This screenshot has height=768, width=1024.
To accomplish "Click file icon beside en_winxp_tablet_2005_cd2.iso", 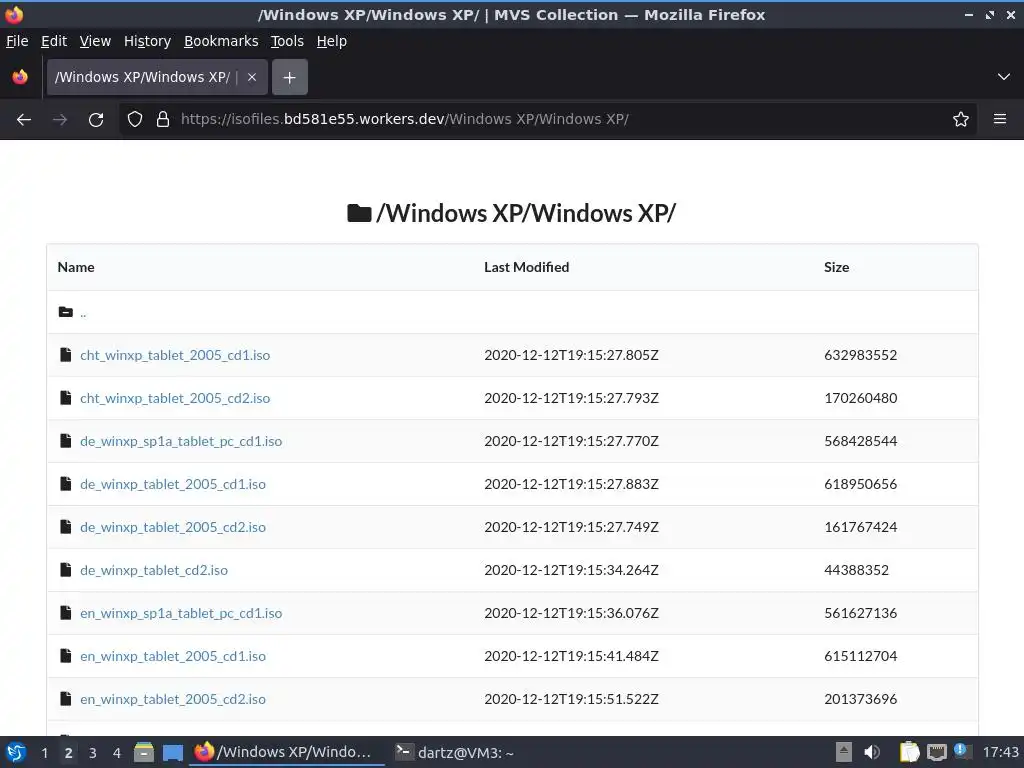I will tap(65, 699).
